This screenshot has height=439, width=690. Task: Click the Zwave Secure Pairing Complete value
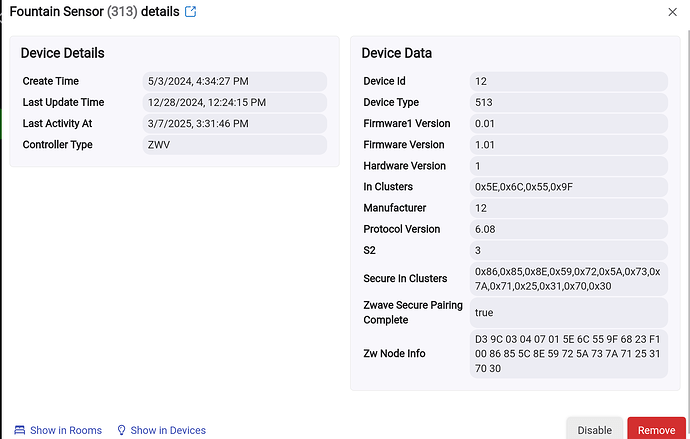click(568, 313)
